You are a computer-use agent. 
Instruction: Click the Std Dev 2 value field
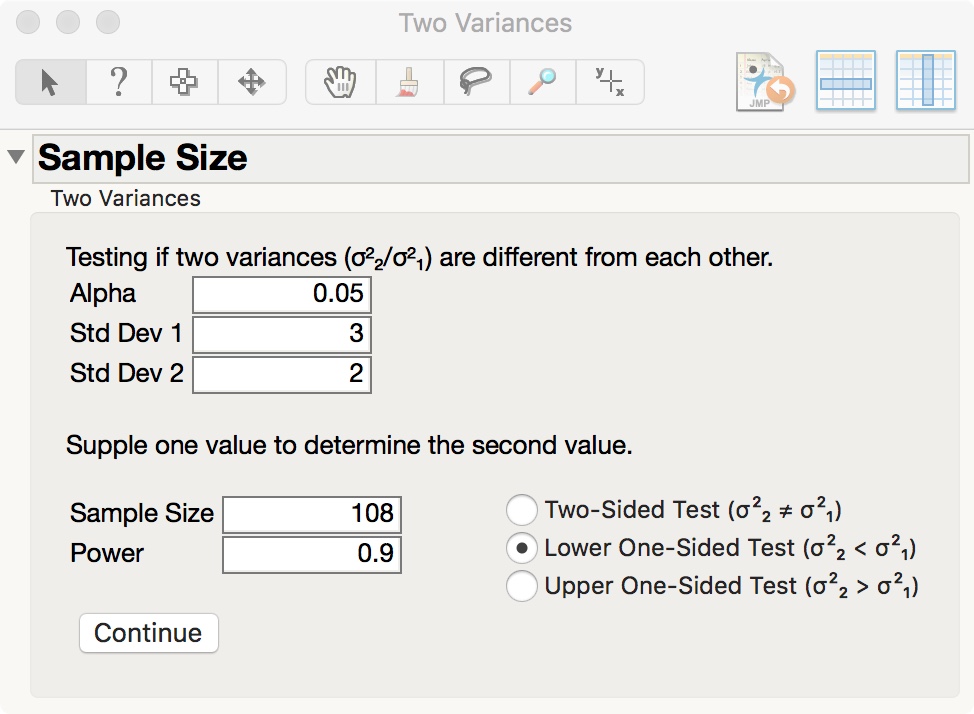tap(281, 374)
